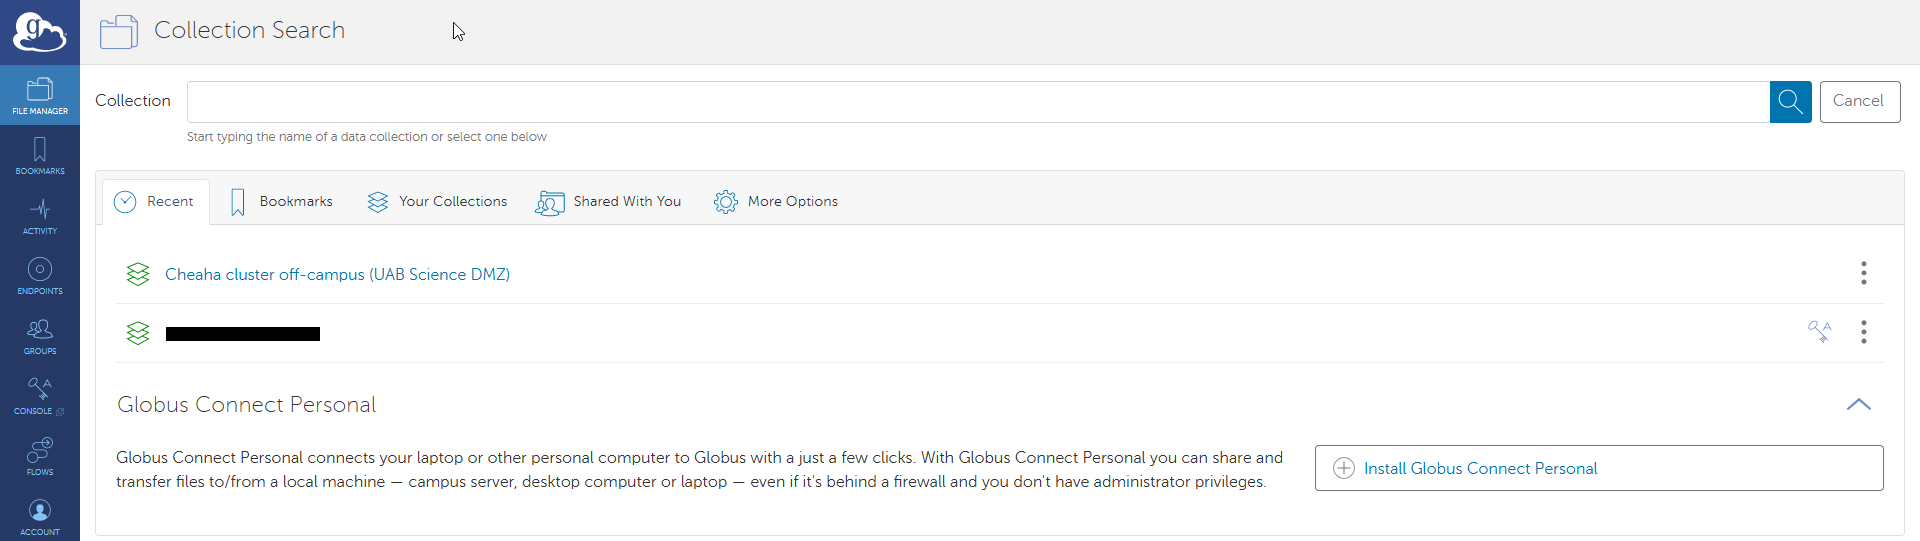Switch to the Your Collections tab
Screen dimensions: 1920x541
coord(437,202)
